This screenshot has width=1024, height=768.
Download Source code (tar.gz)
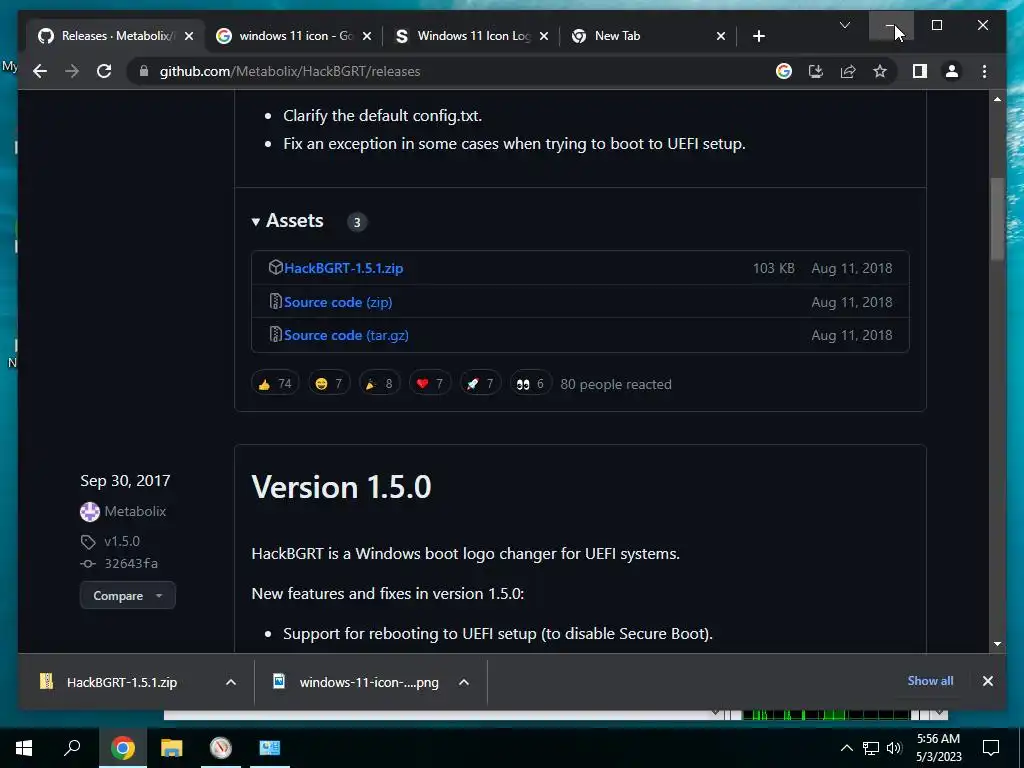pyautogui.click(x=346, y=335)
